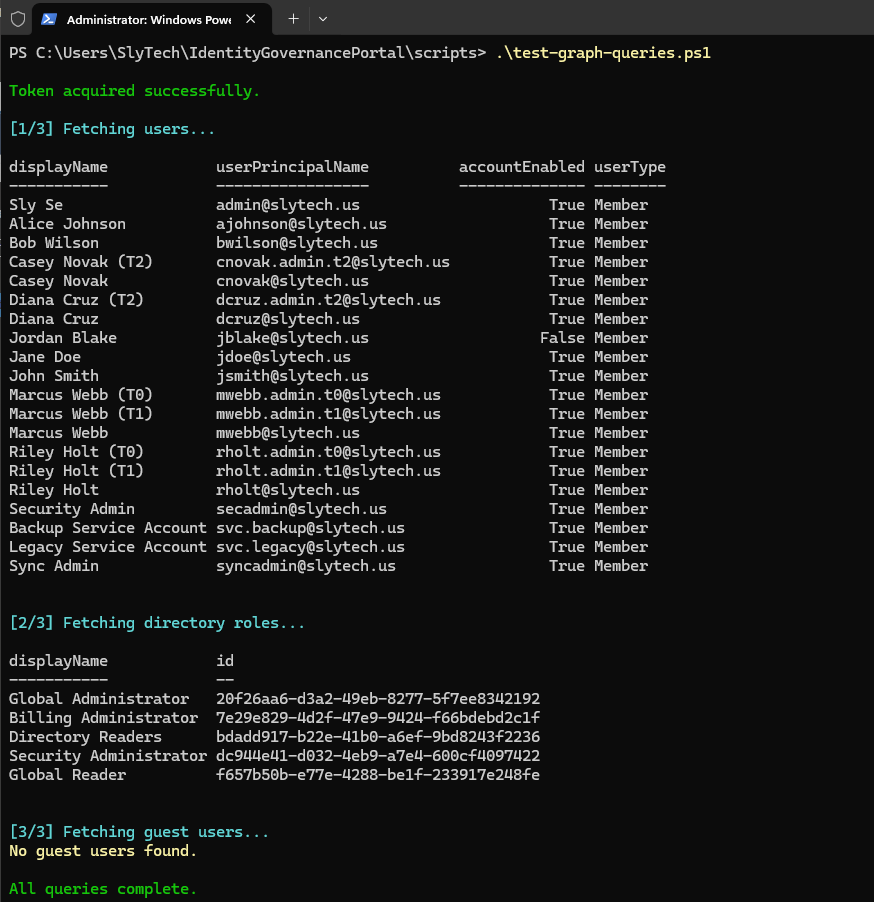The height and width of the screenshot is (902, 874).
Task: Open a new terminal tab
Action: pyautogui.click(x=293, y=19)
